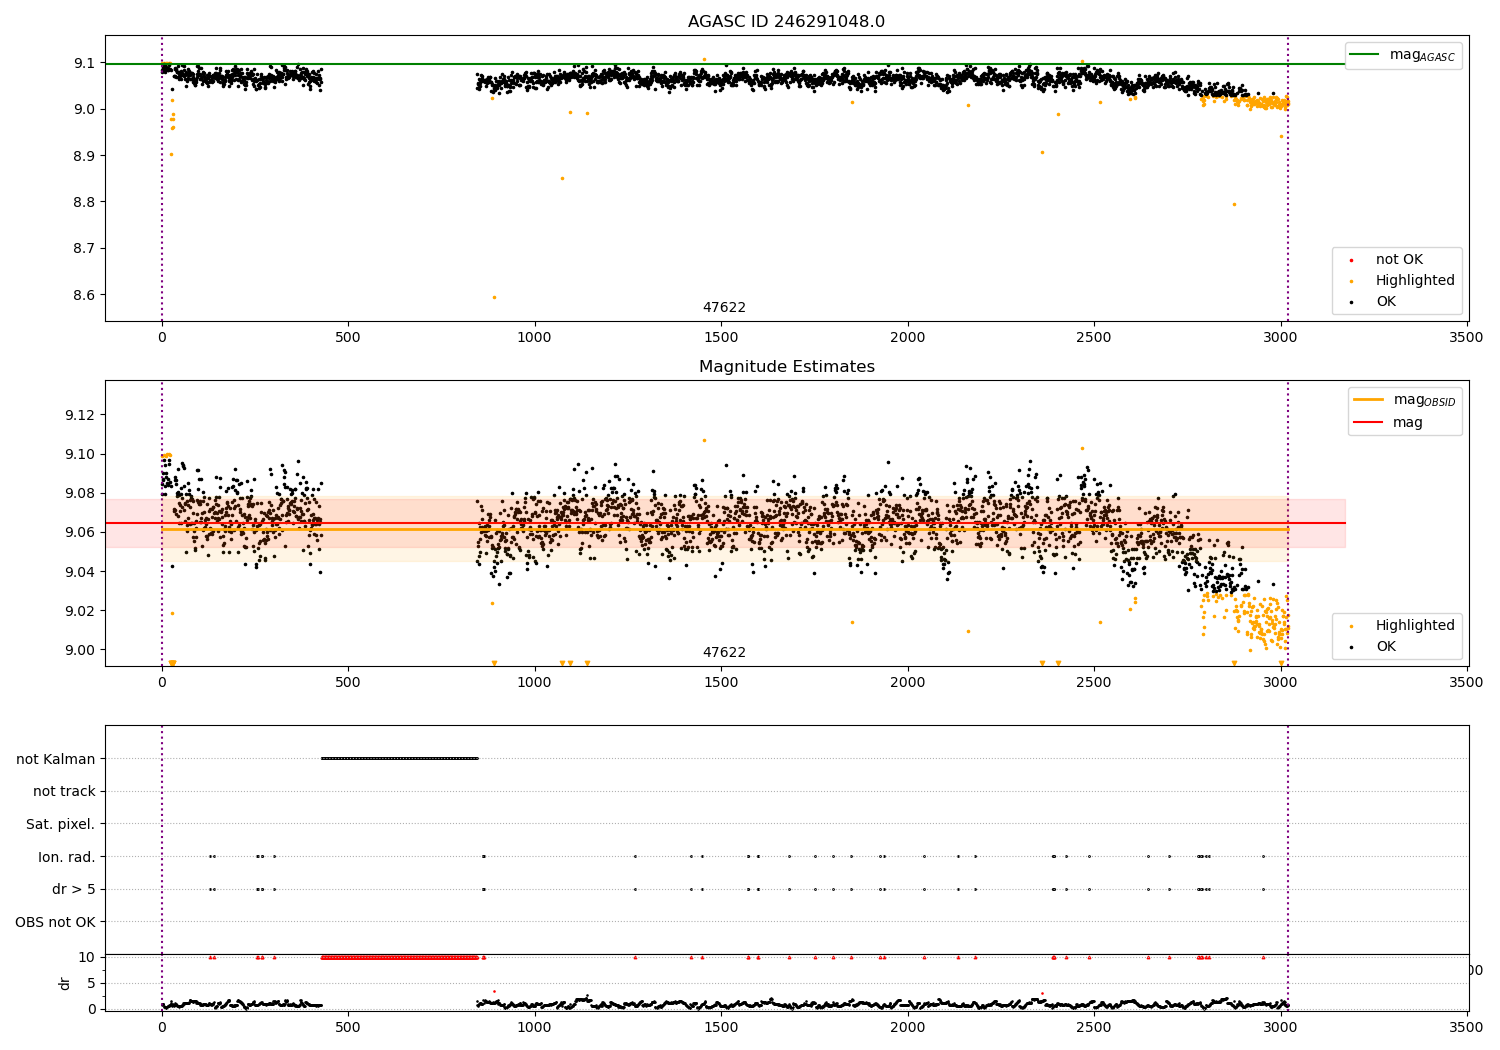Select the 8.9 y-axis tick in the top plot

coord(86,156)
